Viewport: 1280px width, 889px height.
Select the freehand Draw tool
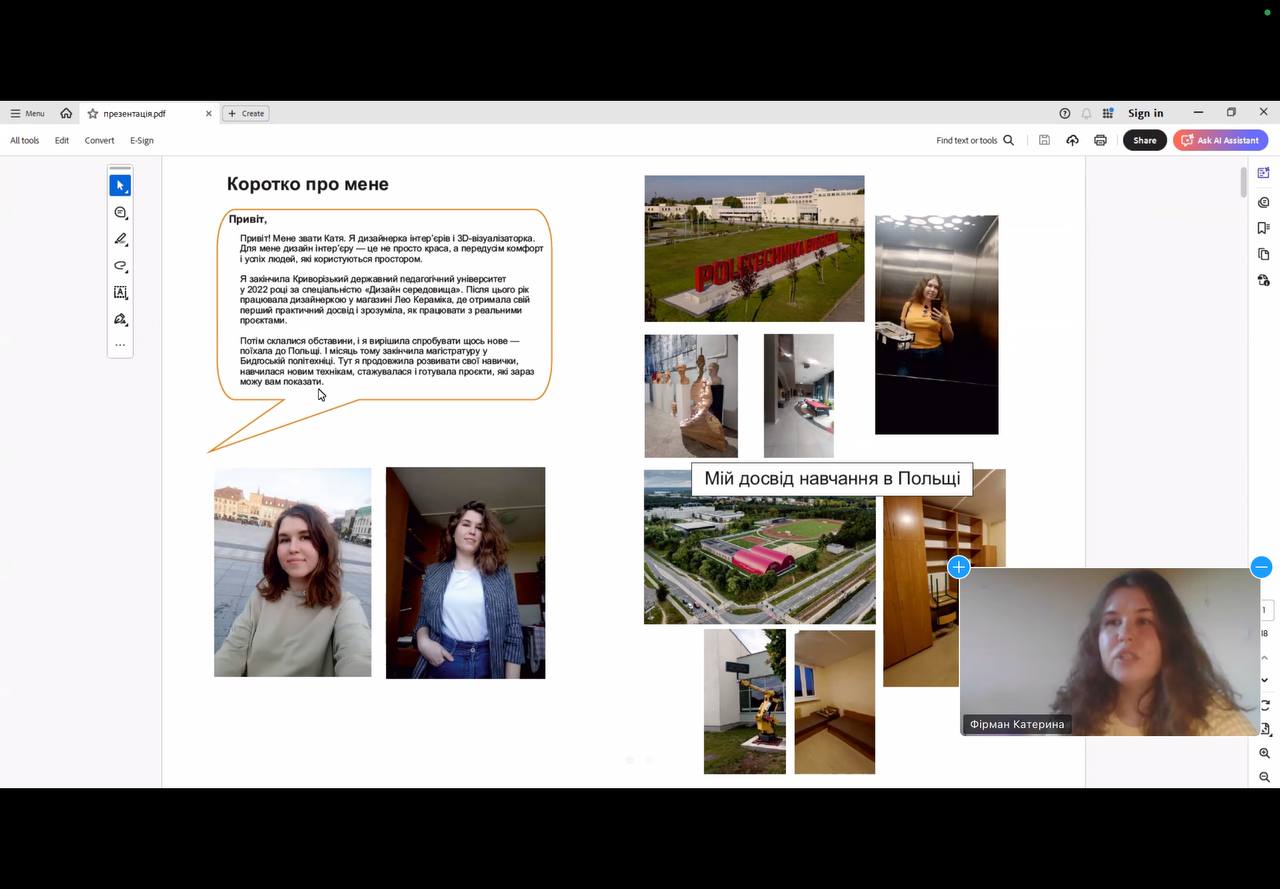point(120,266)
